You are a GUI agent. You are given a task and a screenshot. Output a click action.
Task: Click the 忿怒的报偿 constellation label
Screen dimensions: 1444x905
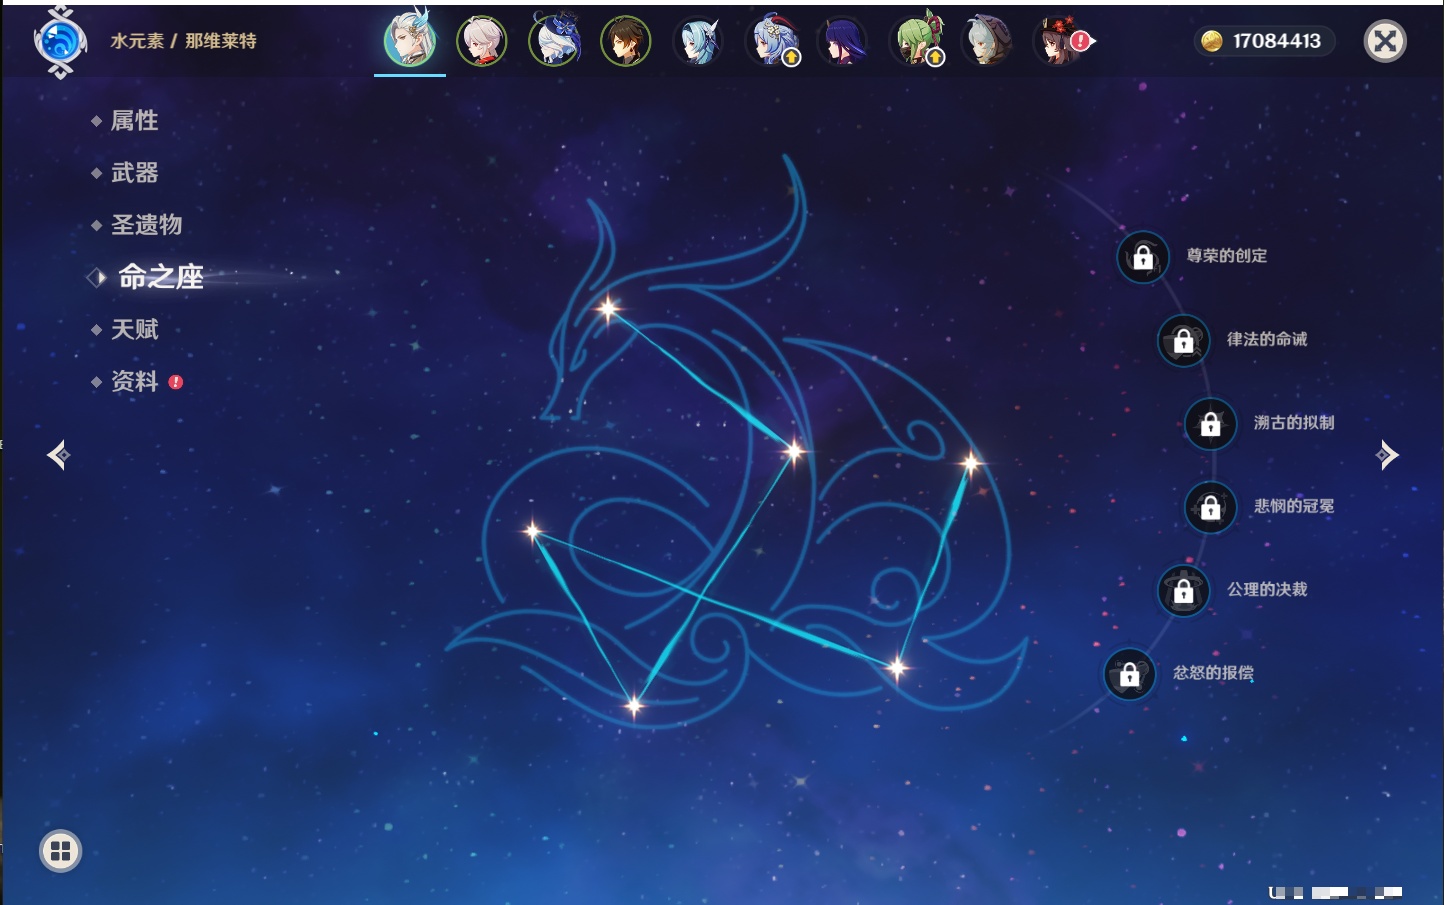[x=1213, y=673]
